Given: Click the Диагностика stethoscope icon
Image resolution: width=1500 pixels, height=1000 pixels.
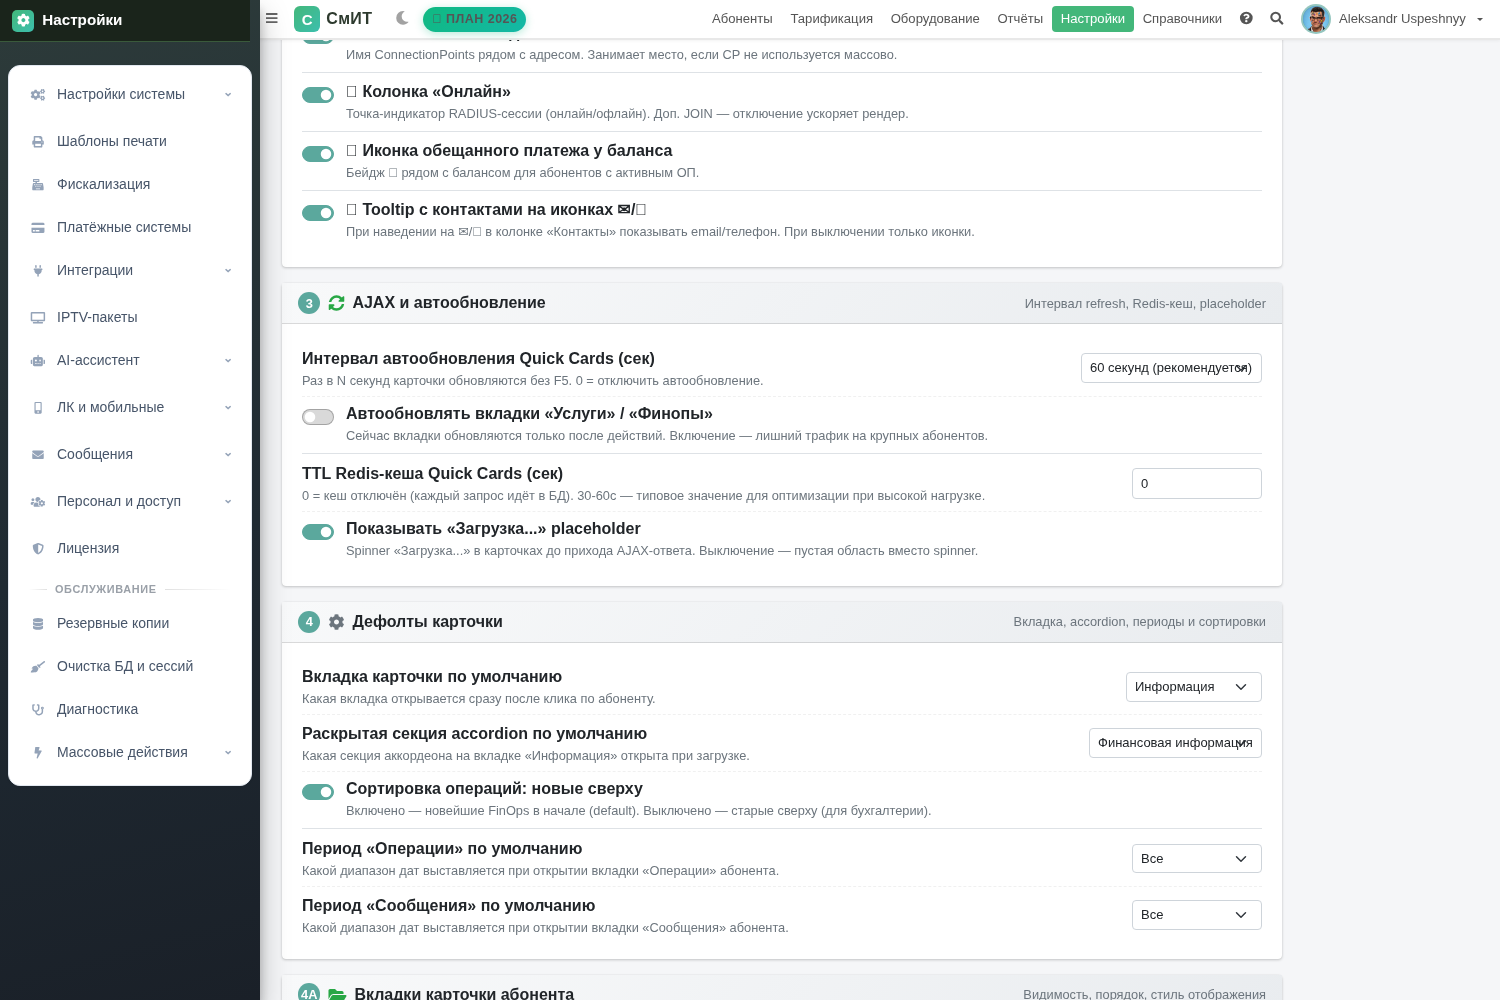Looking at the screenshot, I should (x=38, y=710).
